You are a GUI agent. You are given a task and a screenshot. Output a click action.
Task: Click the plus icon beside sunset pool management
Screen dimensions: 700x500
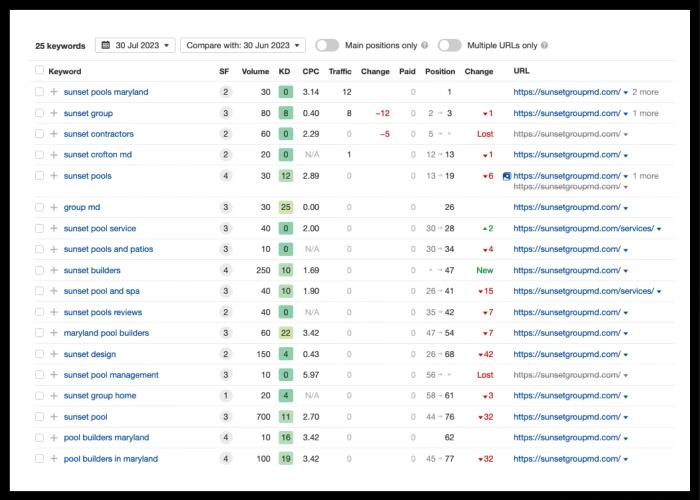(54, 375)
